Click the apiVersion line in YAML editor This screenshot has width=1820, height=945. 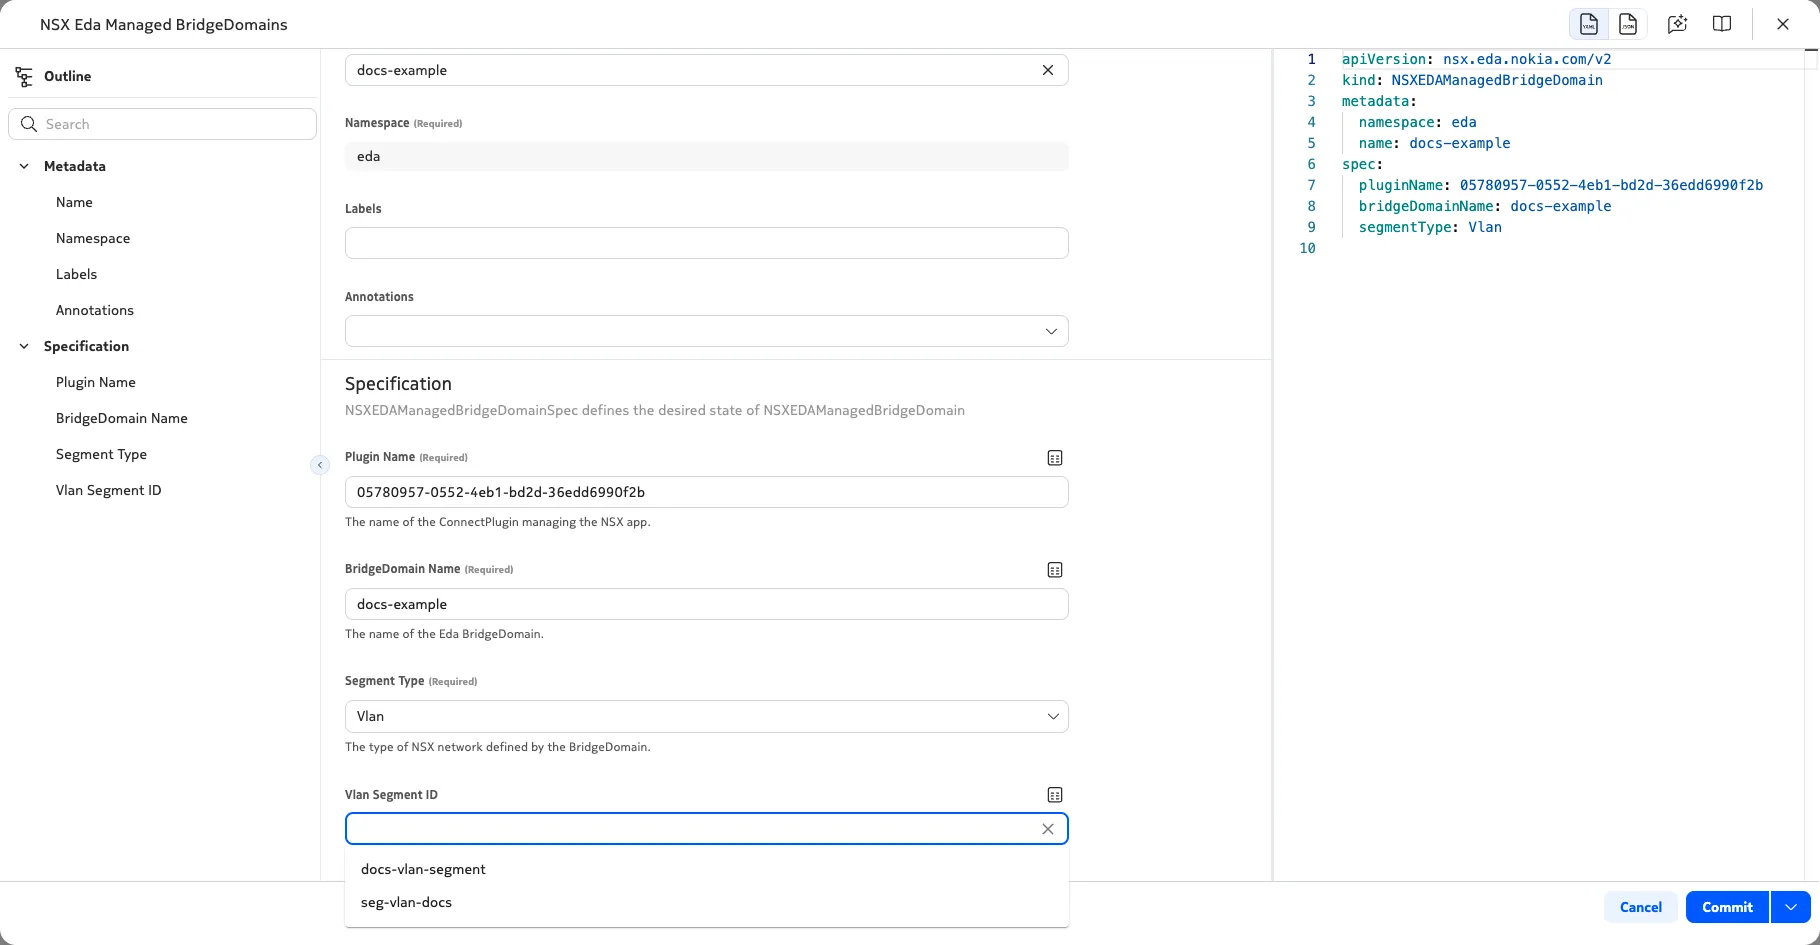(x=1476, y=59)
